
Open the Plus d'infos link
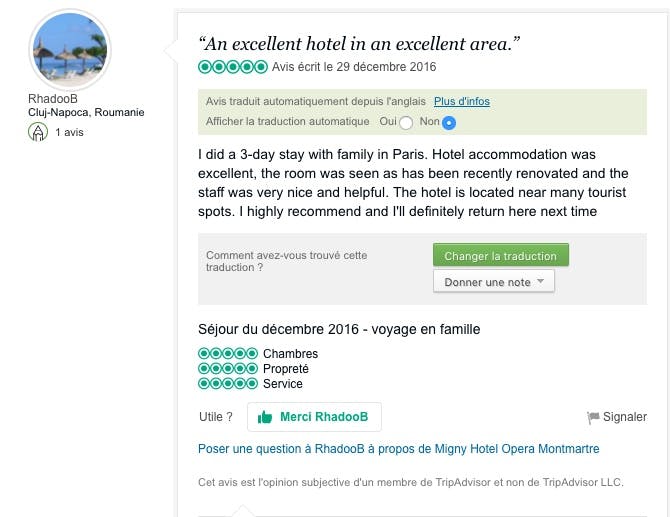tap(461, 102)
